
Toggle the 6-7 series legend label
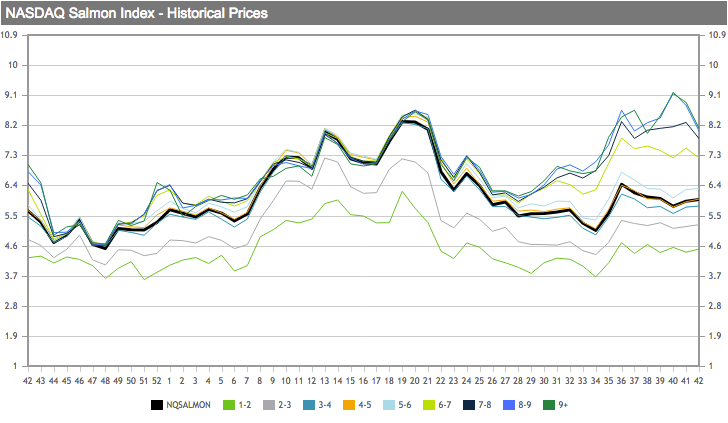[x=445, y=405]
